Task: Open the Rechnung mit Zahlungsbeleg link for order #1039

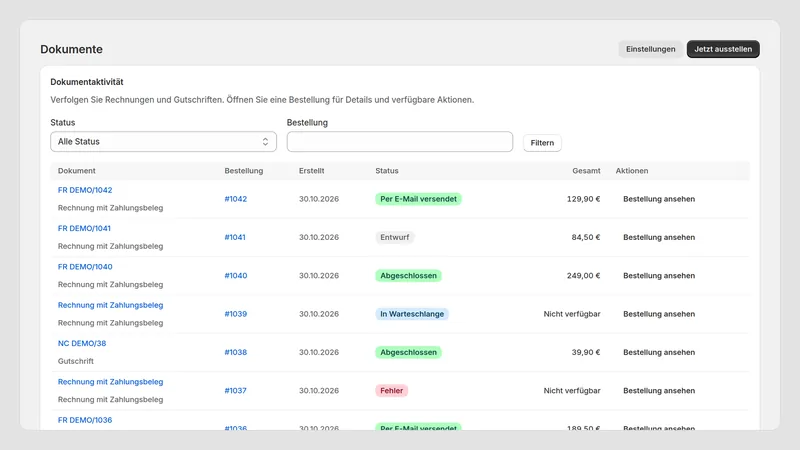Action: tap(110, 305)
